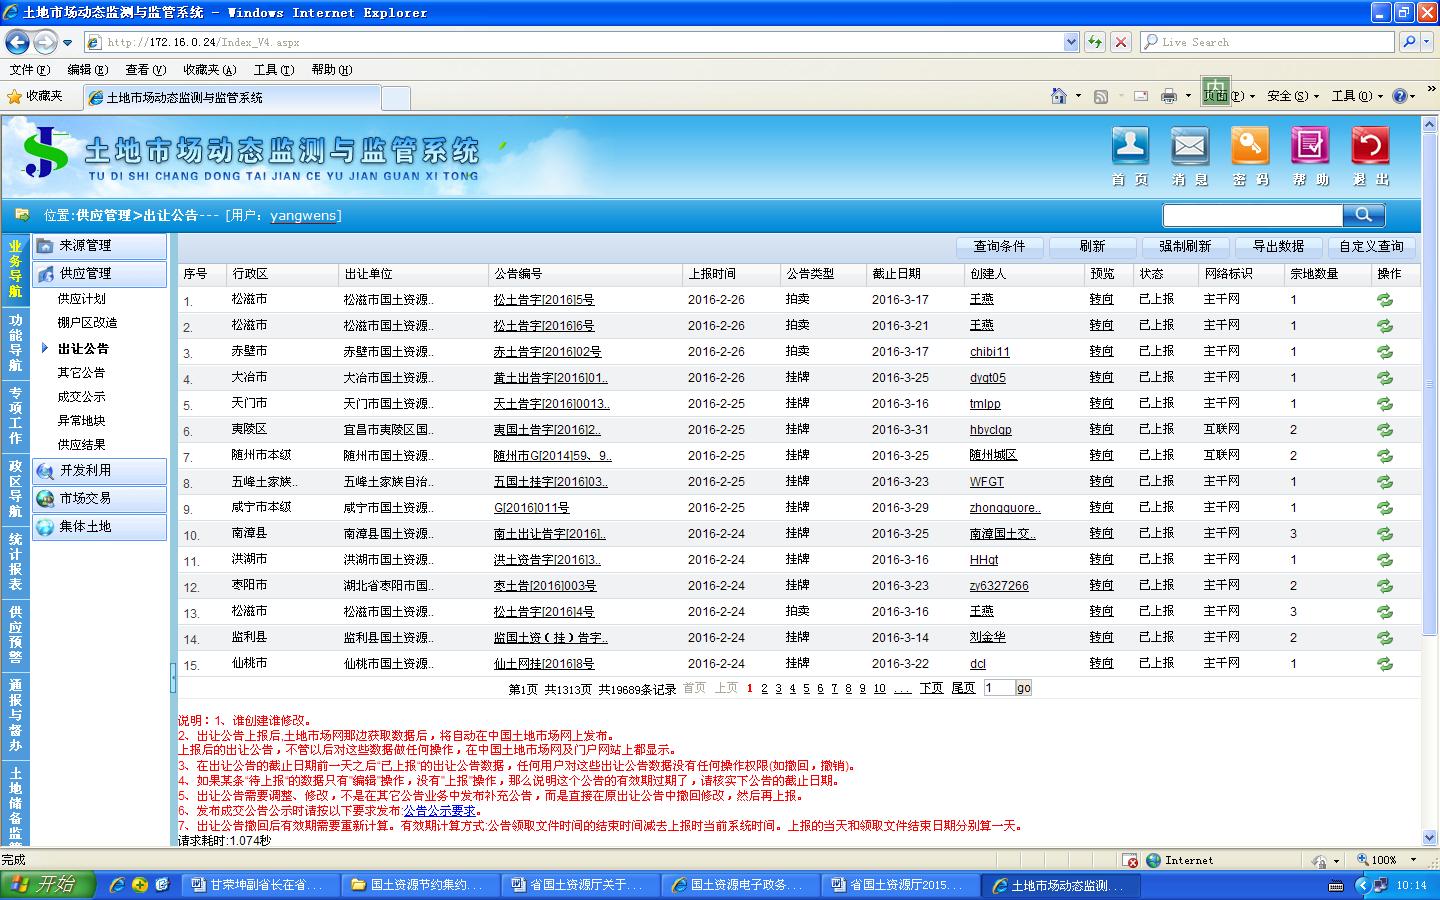Open the 帮助 help icon

(x=1310, y=147)
